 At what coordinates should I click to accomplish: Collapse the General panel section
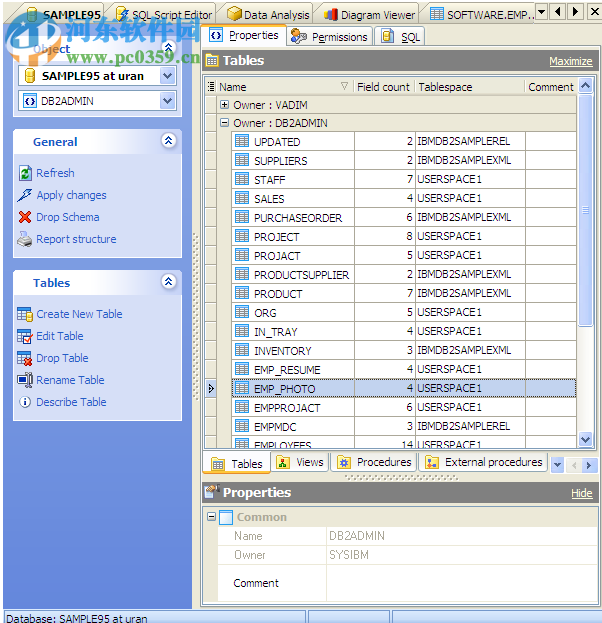pos(168,142)
